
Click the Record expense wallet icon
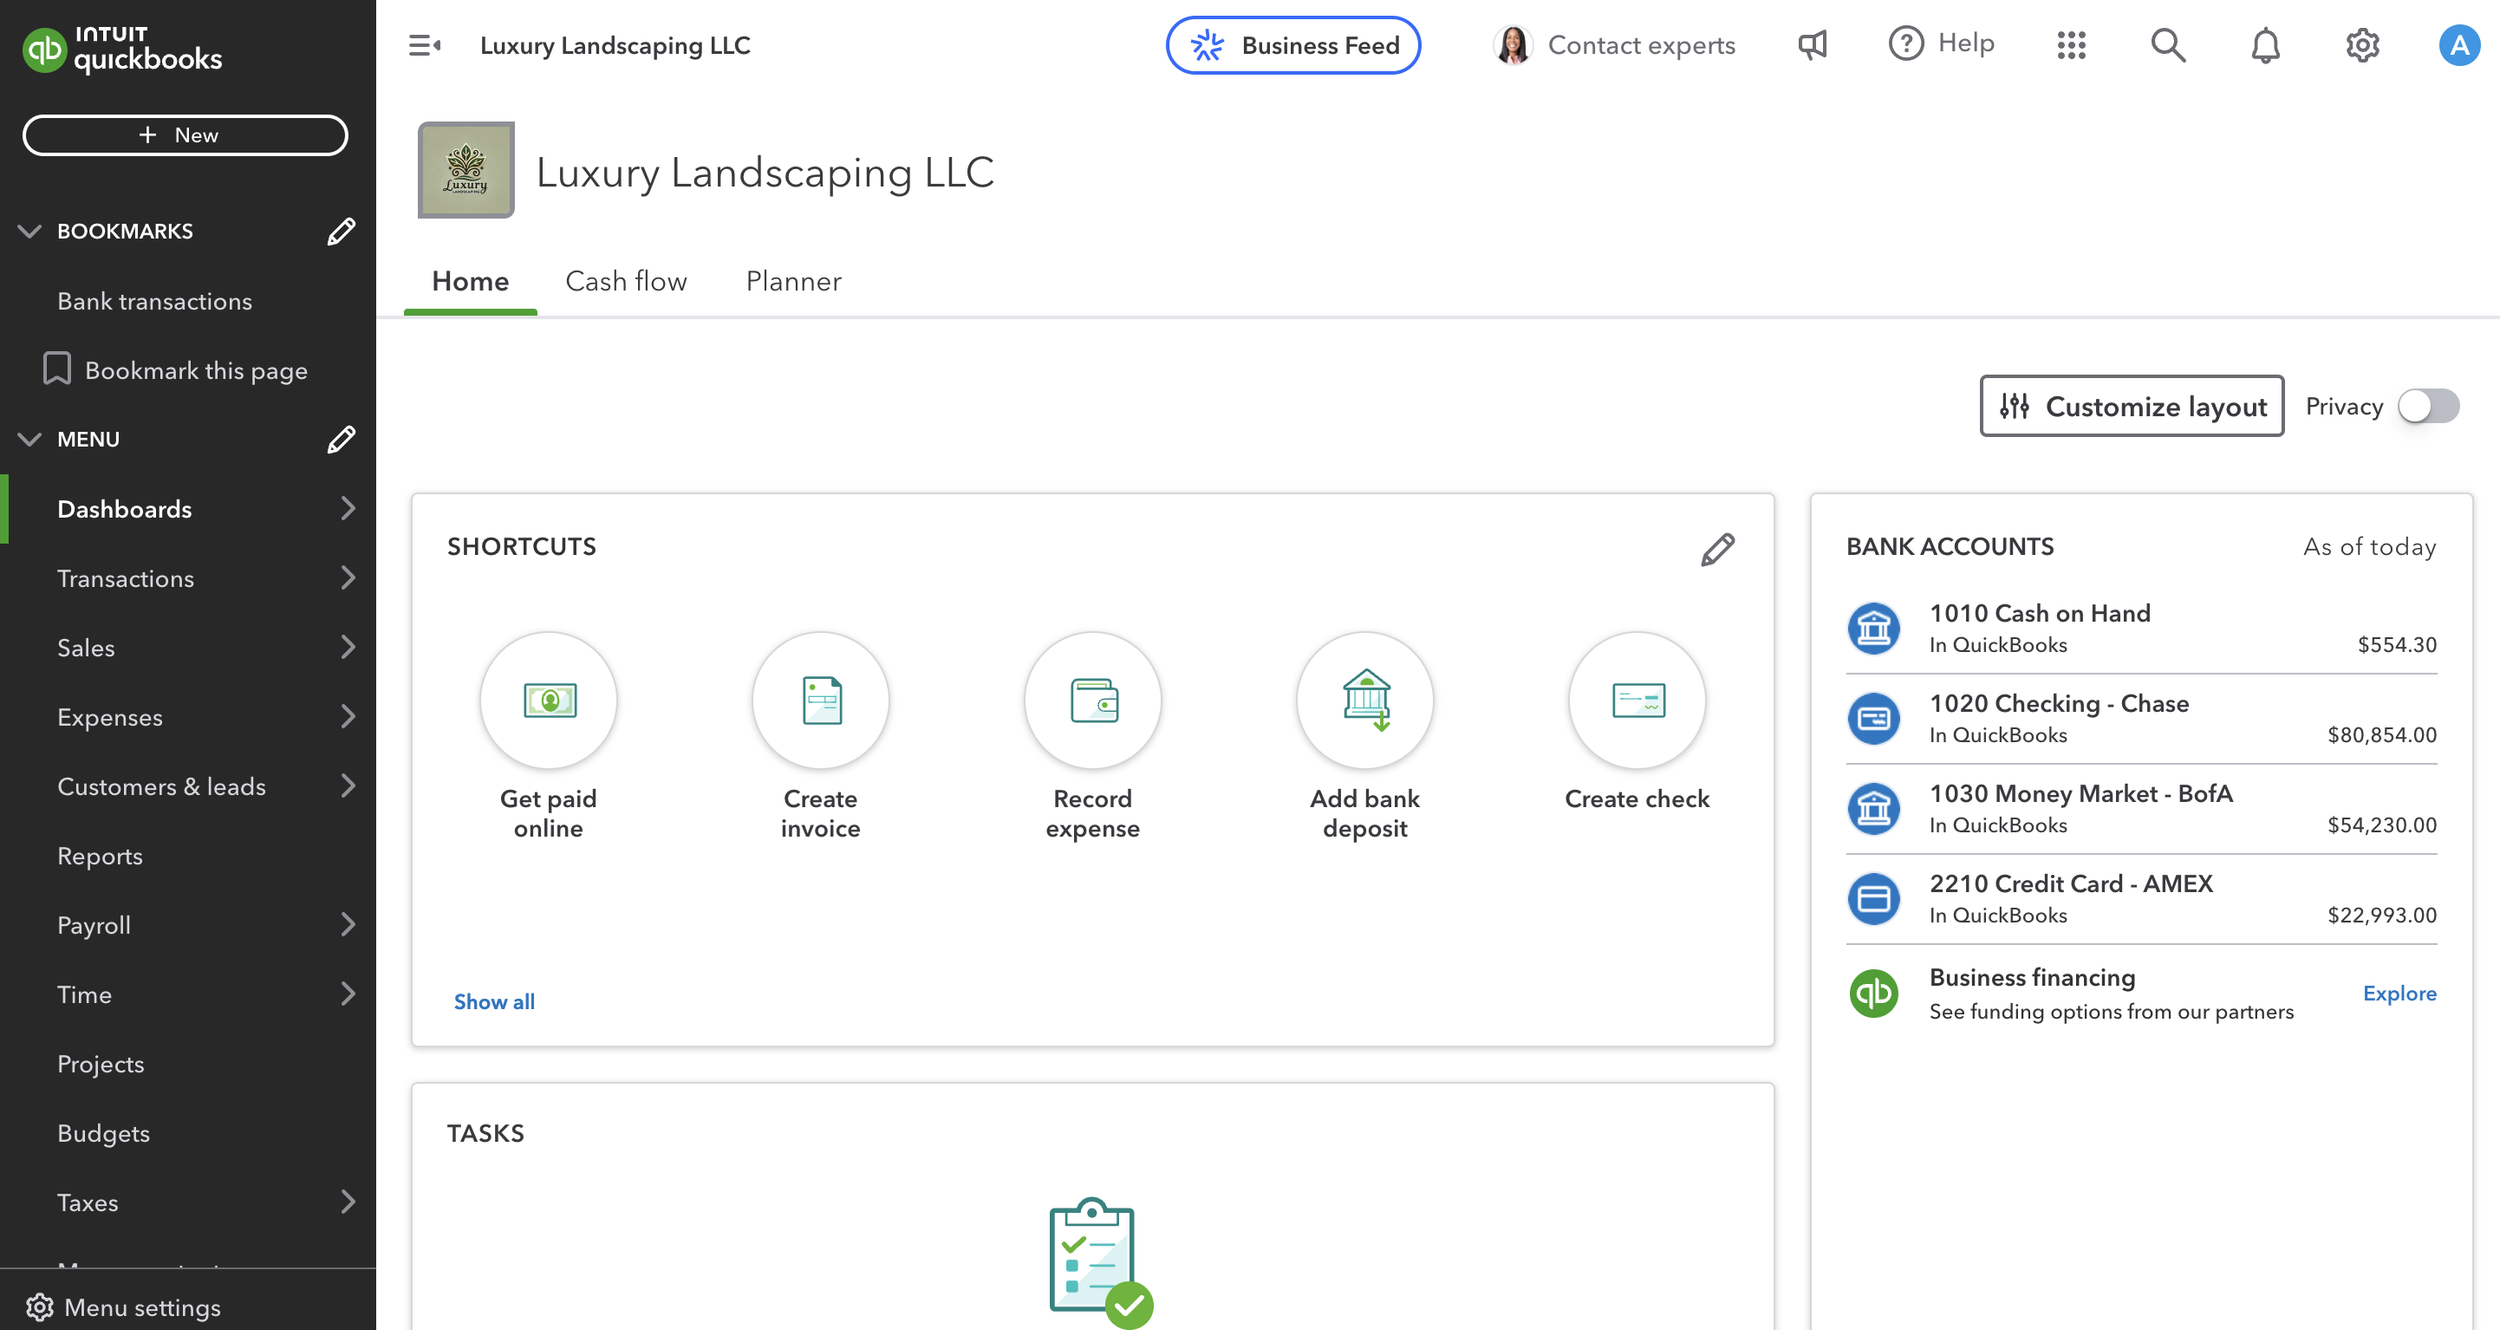1092,700
